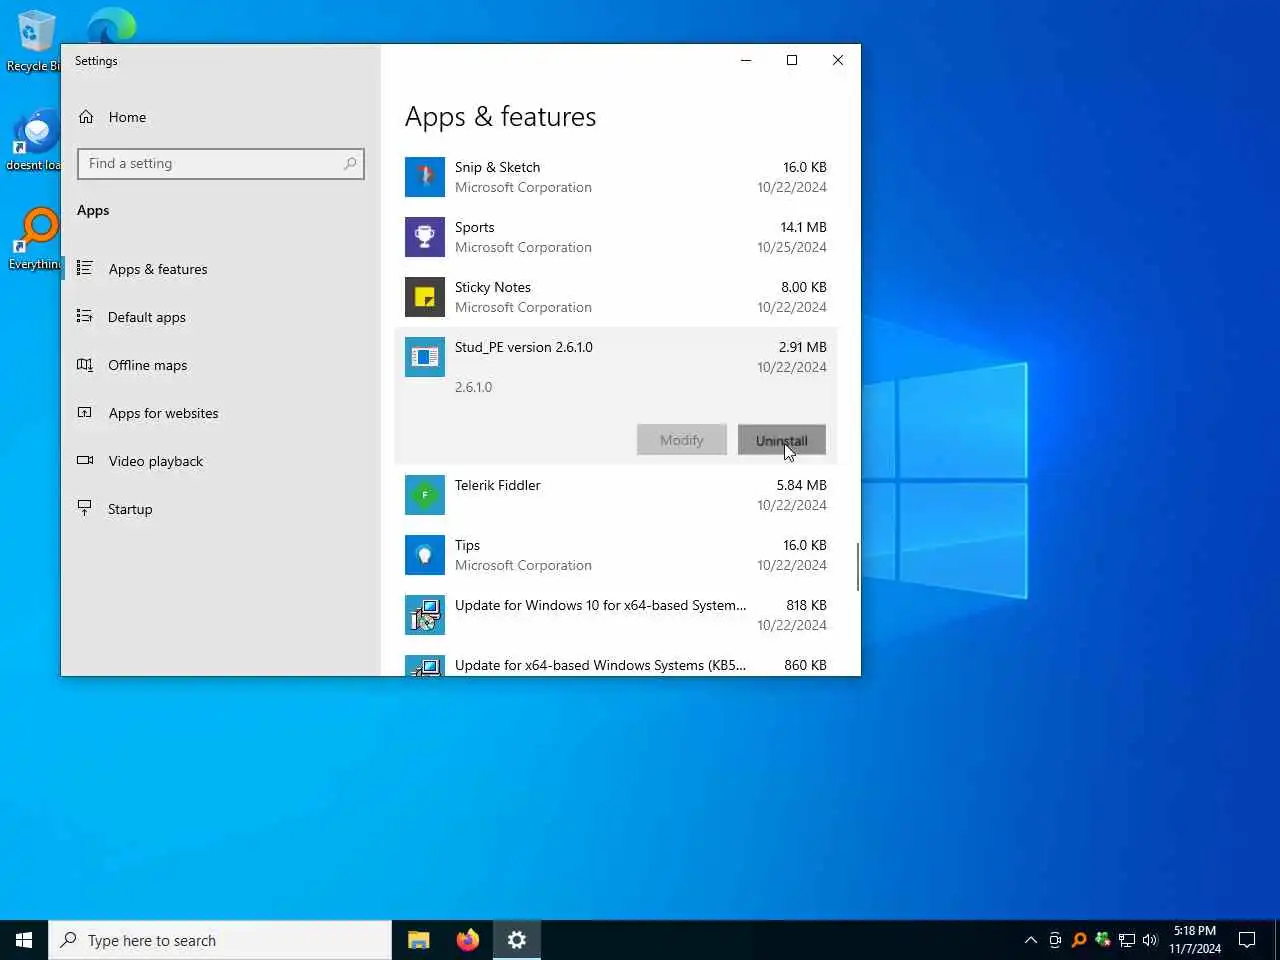Click the Stud_PE app icon

pos(425,357)
